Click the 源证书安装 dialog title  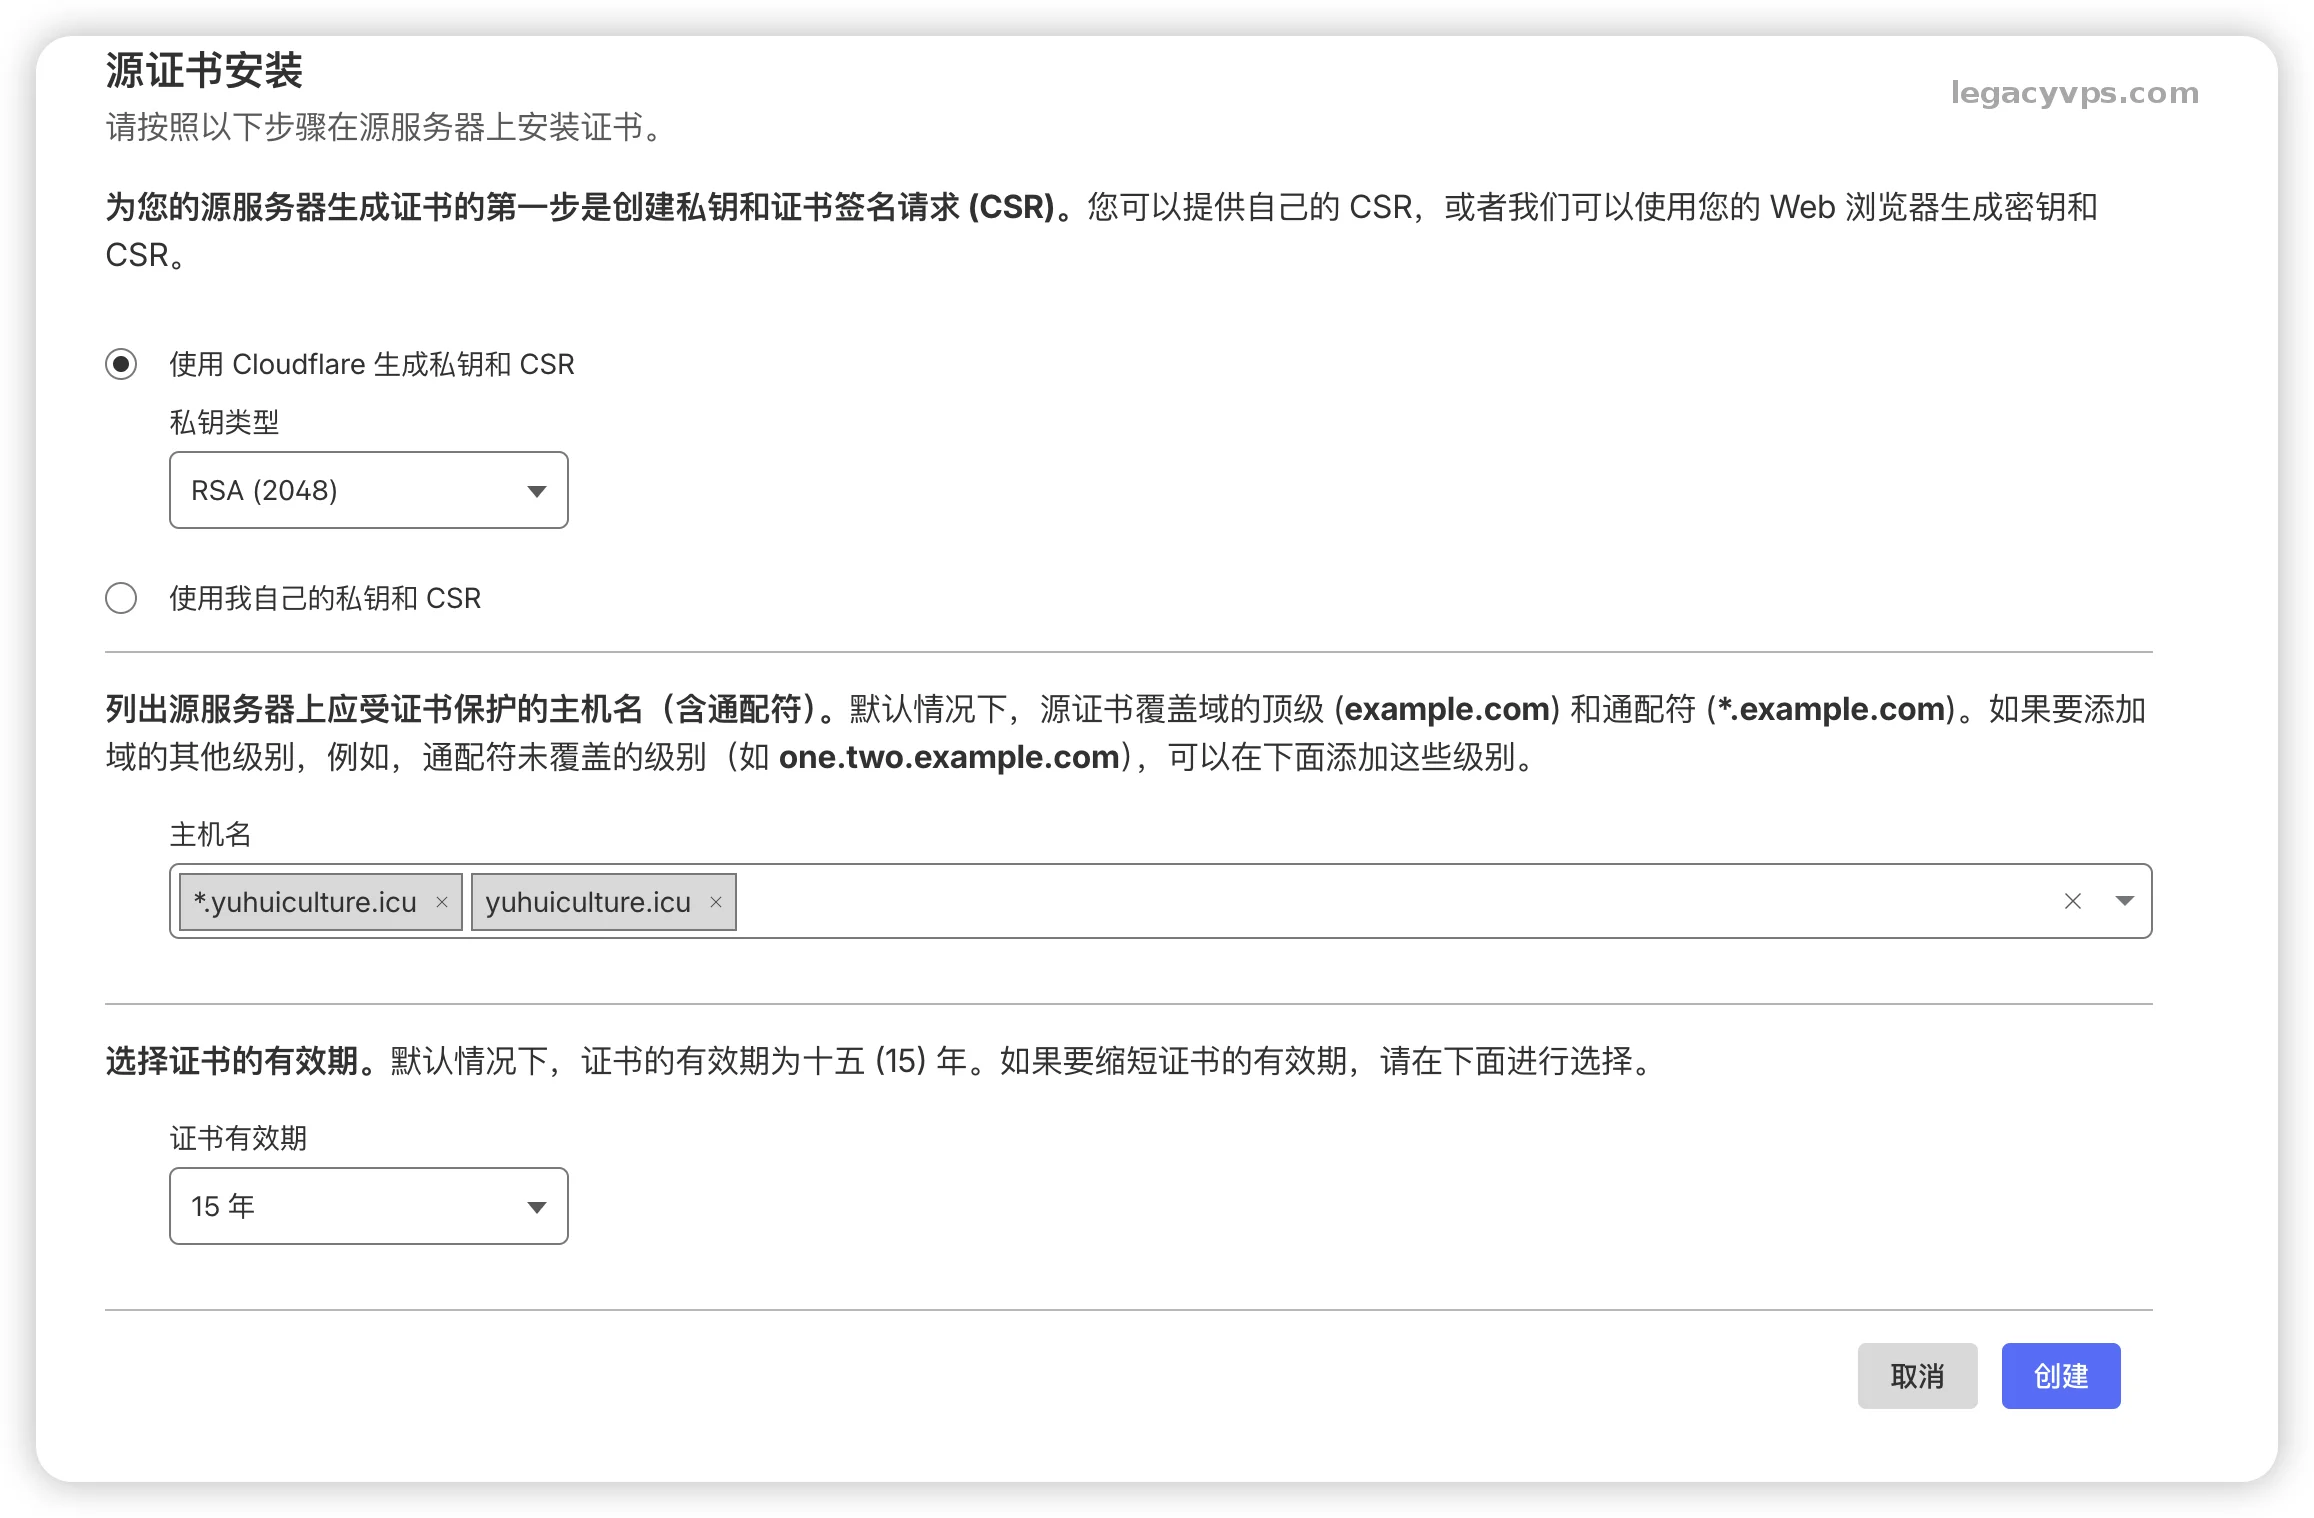point(204,70)
